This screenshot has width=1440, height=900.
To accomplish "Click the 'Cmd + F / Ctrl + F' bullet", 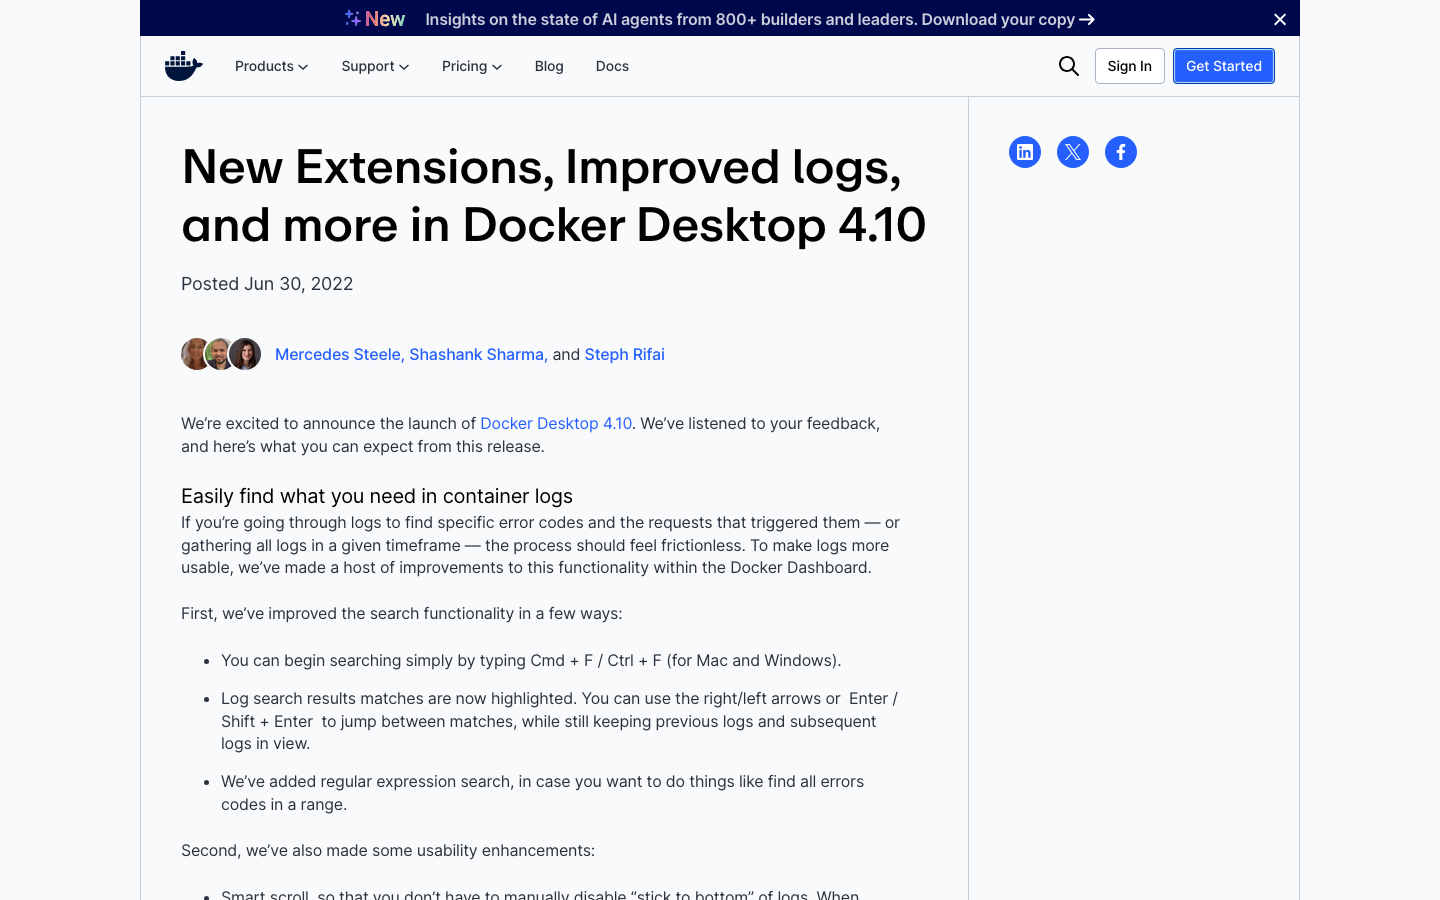I will coord(531,660).
